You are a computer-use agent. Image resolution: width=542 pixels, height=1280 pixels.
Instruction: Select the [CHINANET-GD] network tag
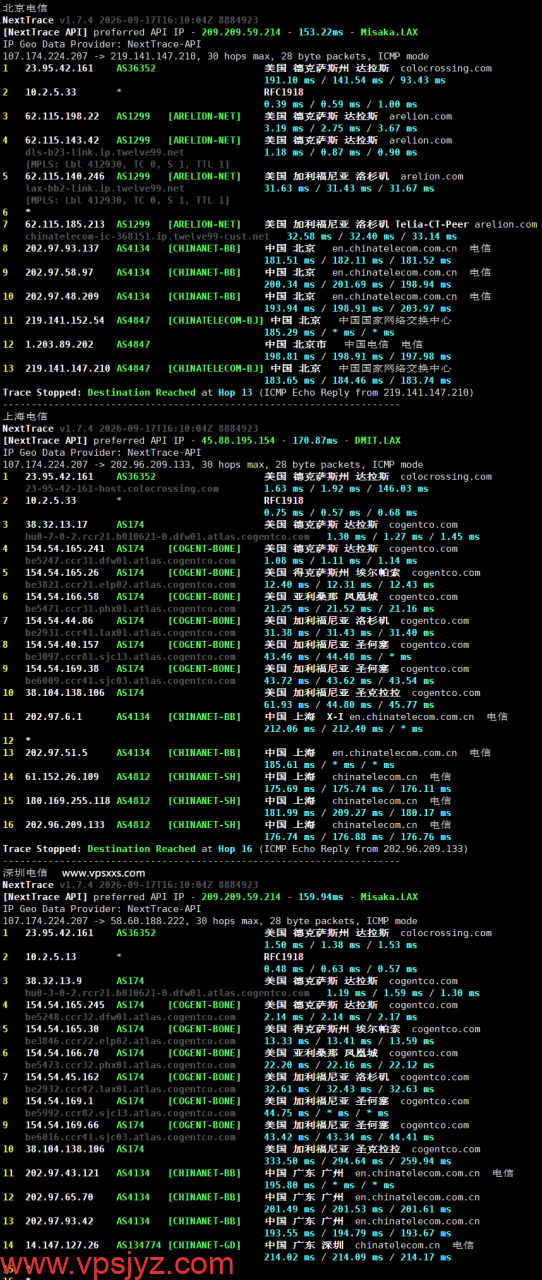tap(205, 1244)
